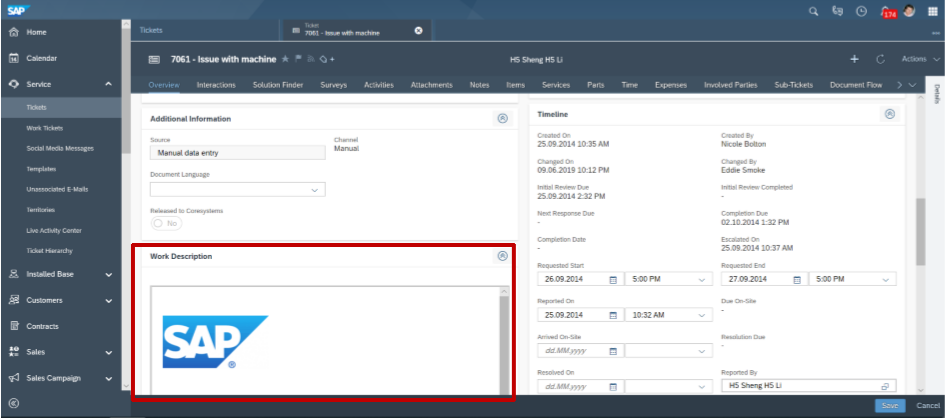The width and height of the screenshot is (945, 420).
Task: Collapse the sidebar with the bottom arrow icon
Action: pyautogui.click(x=14, y=403)
